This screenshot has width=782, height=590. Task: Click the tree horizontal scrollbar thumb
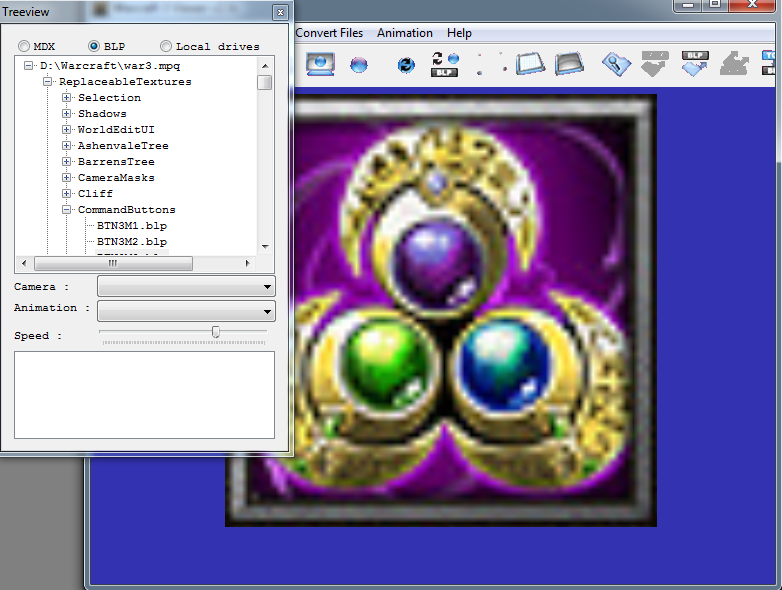(113, 263)
